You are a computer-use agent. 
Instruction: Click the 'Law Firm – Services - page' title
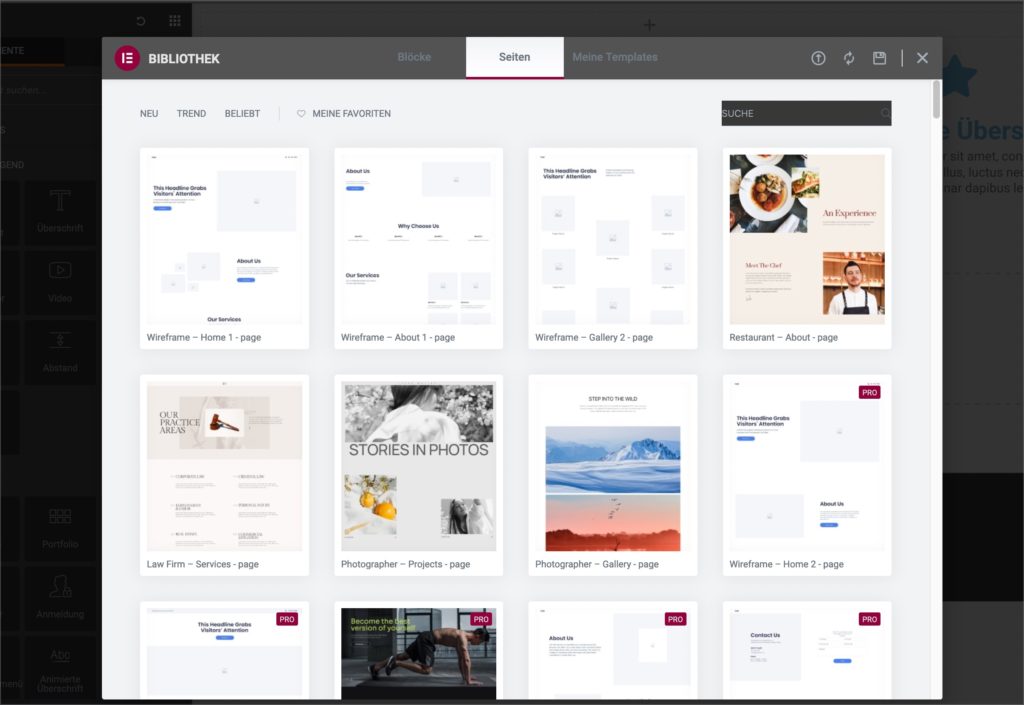(x=202, y=564)
